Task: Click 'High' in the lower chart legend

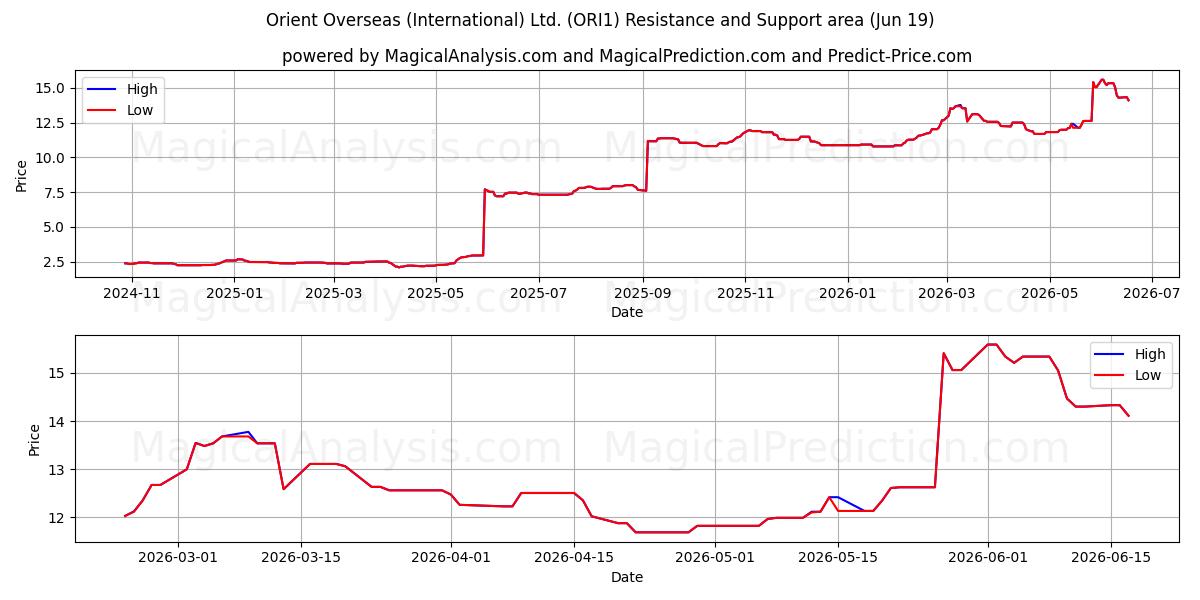Action: click(1150, 354)
